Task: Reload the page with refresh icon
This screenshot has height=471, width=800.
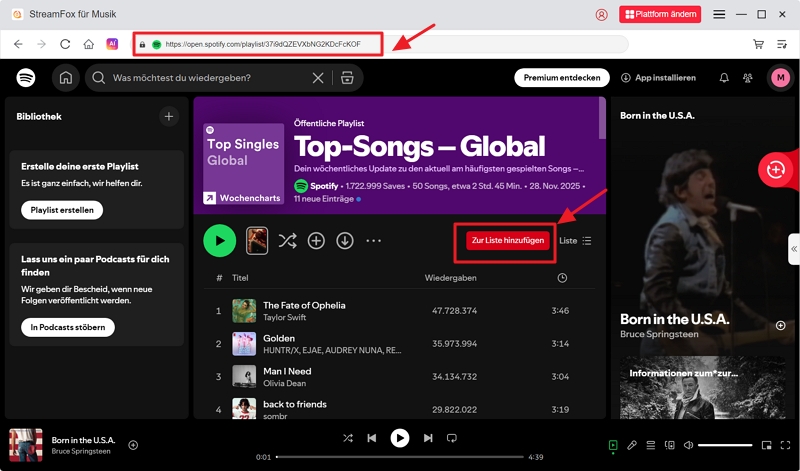Action: point(65,44)
